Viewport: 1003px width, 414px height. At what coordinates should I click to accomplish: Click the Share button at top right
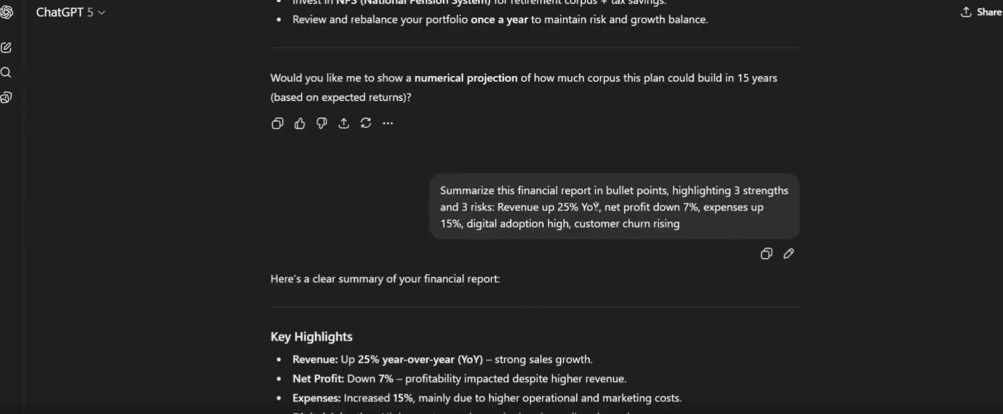click(x=980, y=12)
